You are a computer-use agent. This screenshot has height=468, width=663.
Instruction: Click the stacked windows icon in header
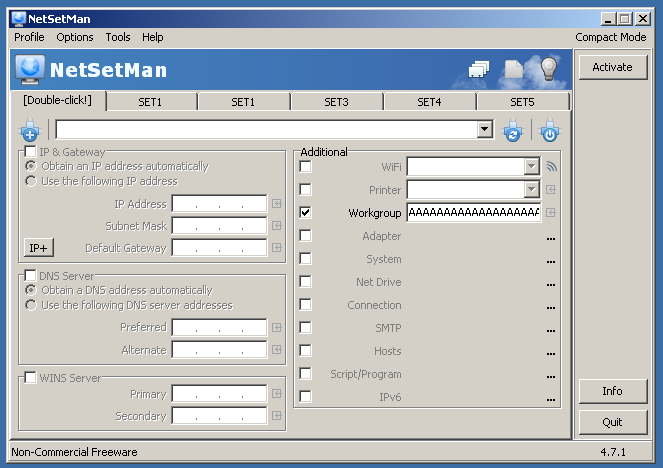tap(478, 70)
